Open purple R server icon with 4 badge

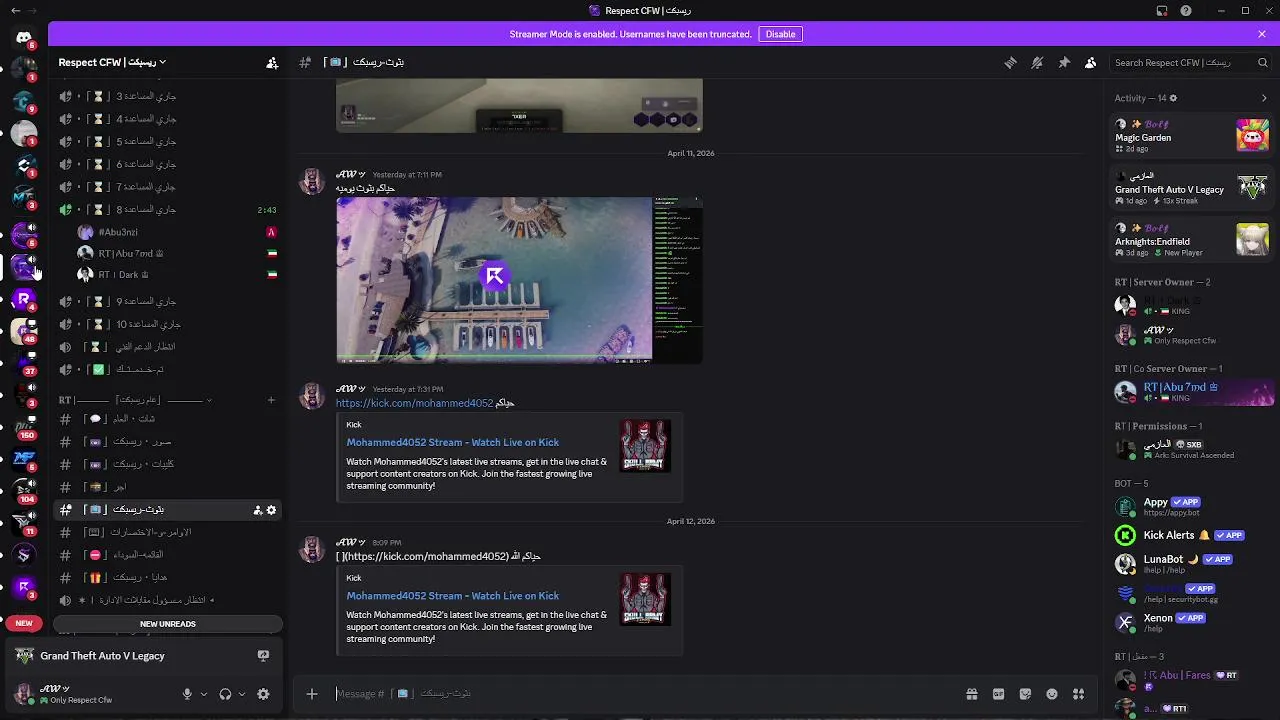point(24,298)
